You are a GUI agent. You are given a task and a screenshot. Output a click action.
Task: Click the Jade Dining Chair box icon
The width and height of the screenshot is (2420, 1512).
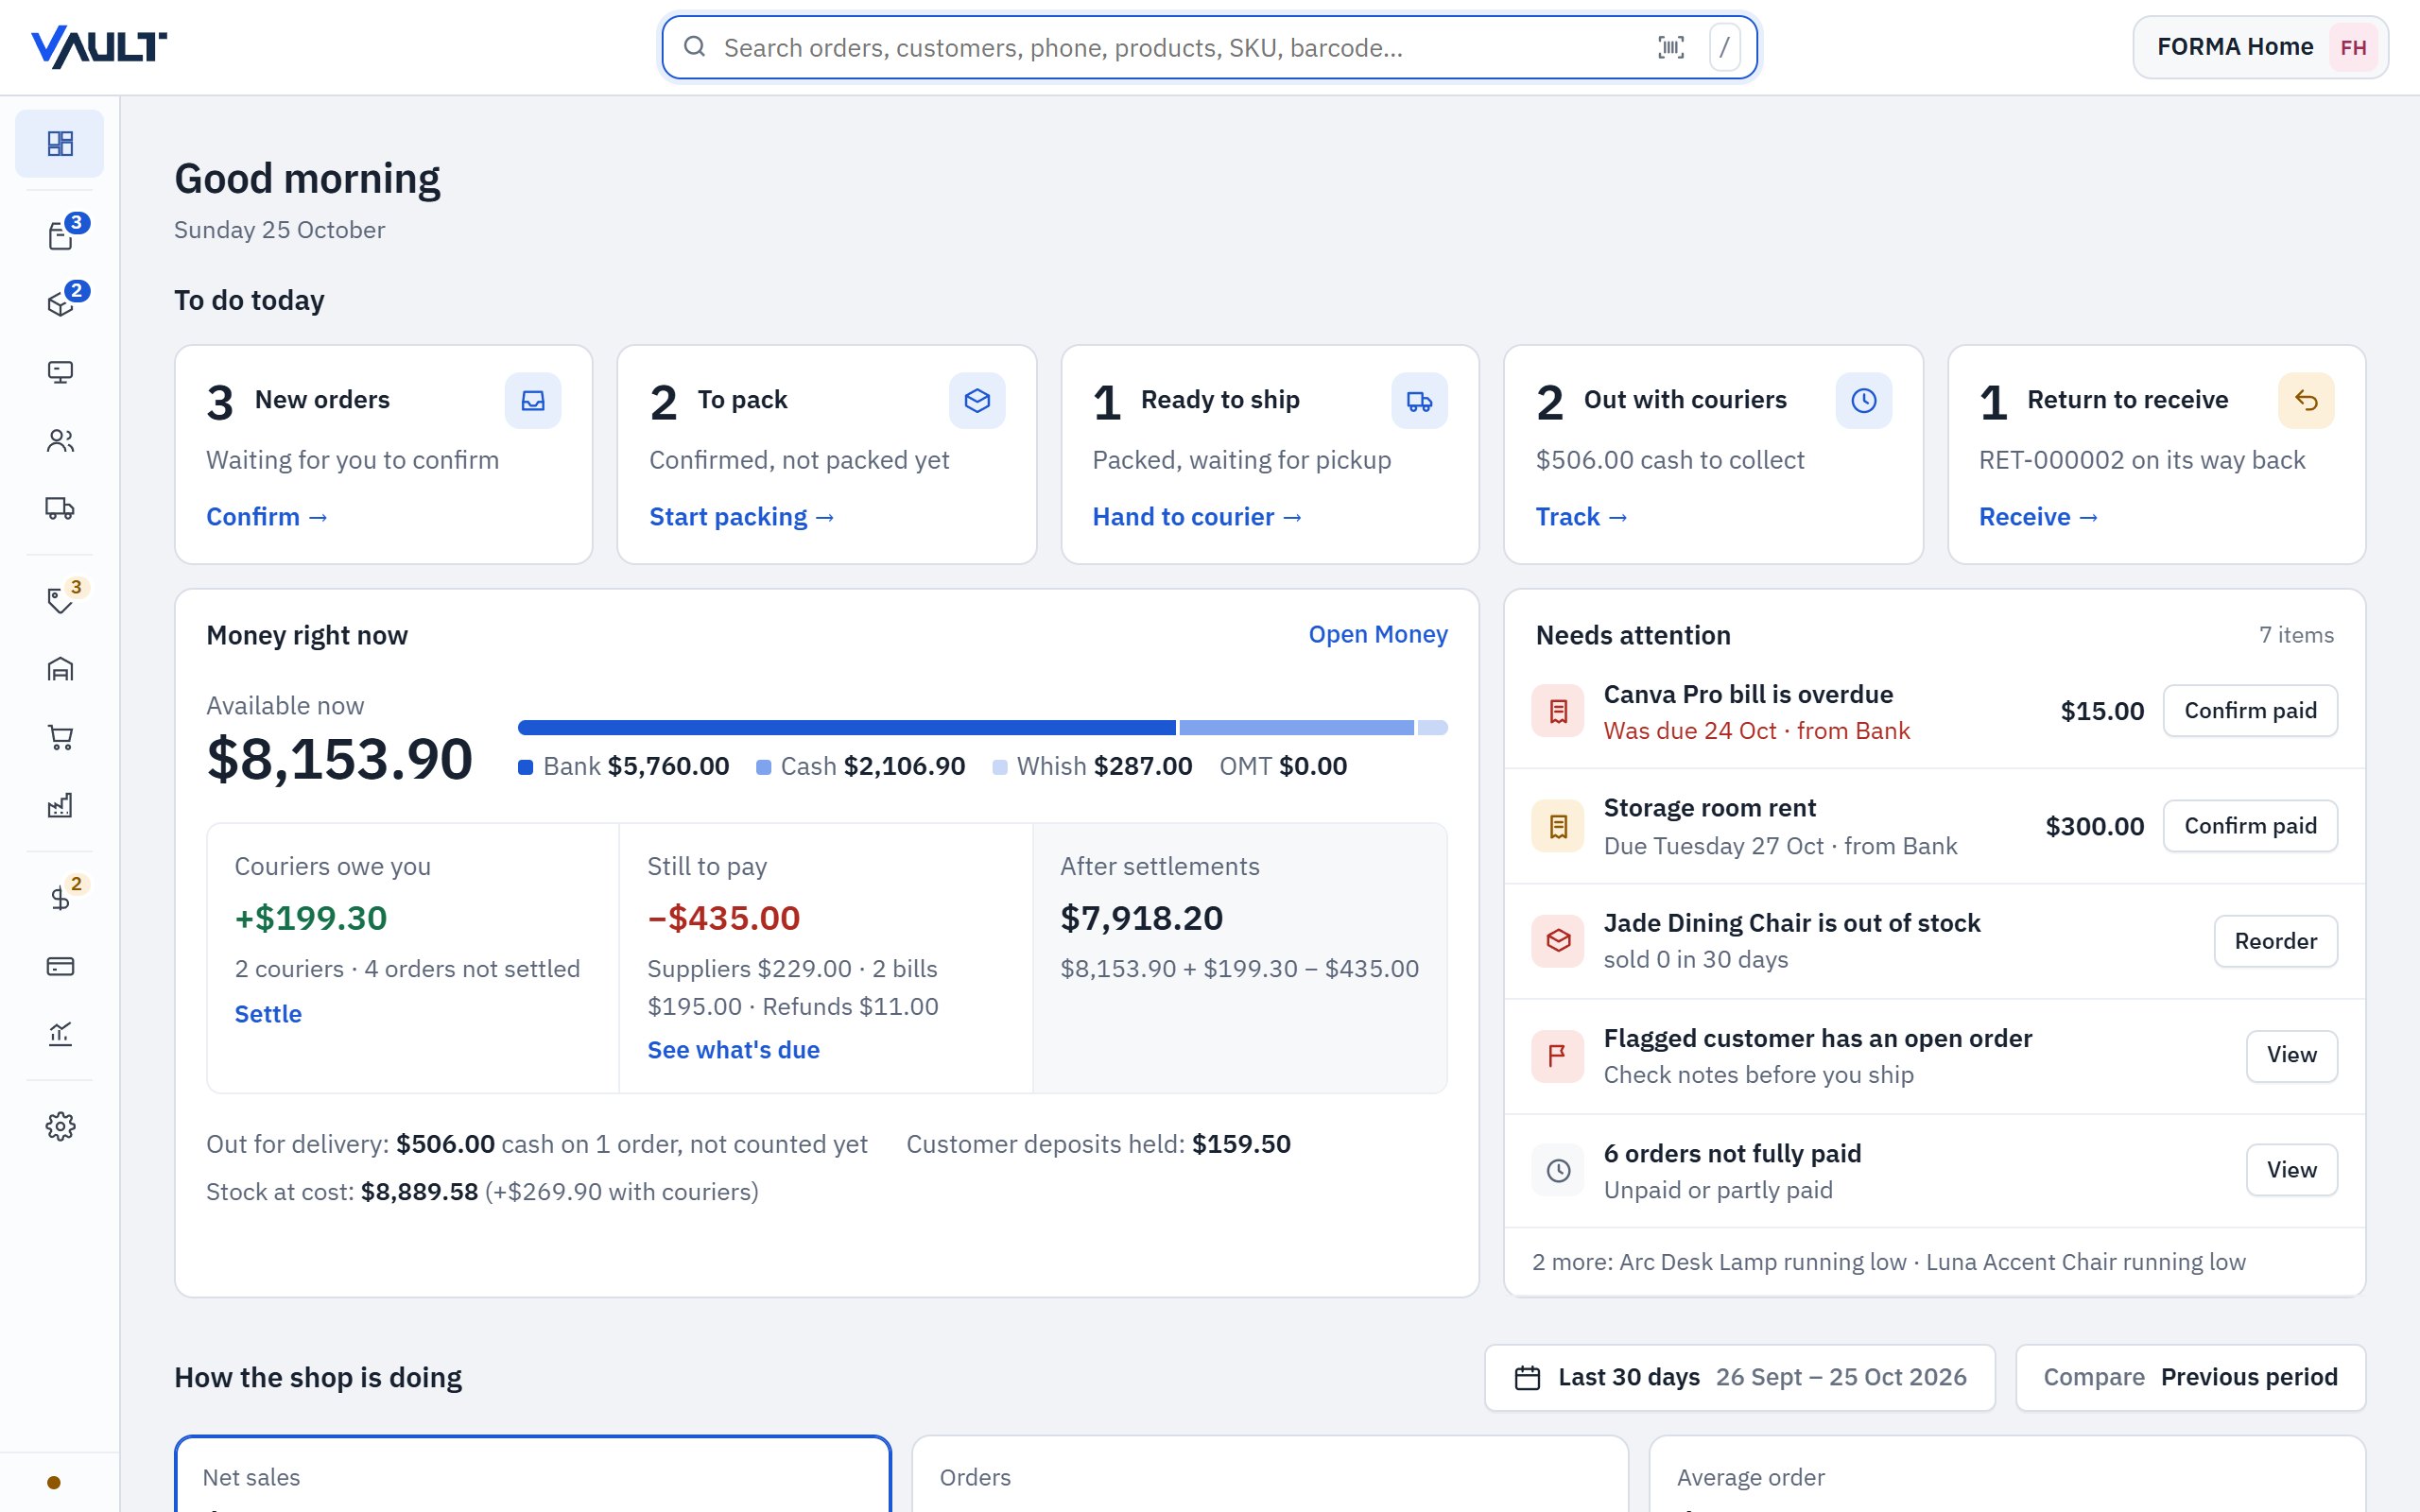tap(1558, 941)
